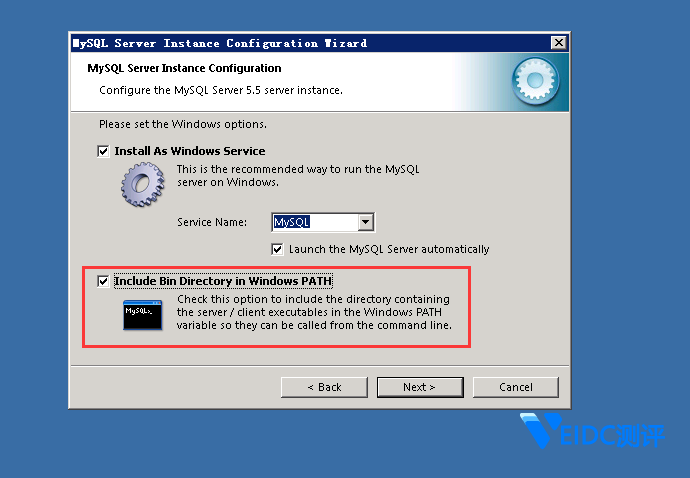Toggle Install As Windows Service checkbox
This screenshot has width=690, height=478.
pyautogui.click(x=103, y=151)
